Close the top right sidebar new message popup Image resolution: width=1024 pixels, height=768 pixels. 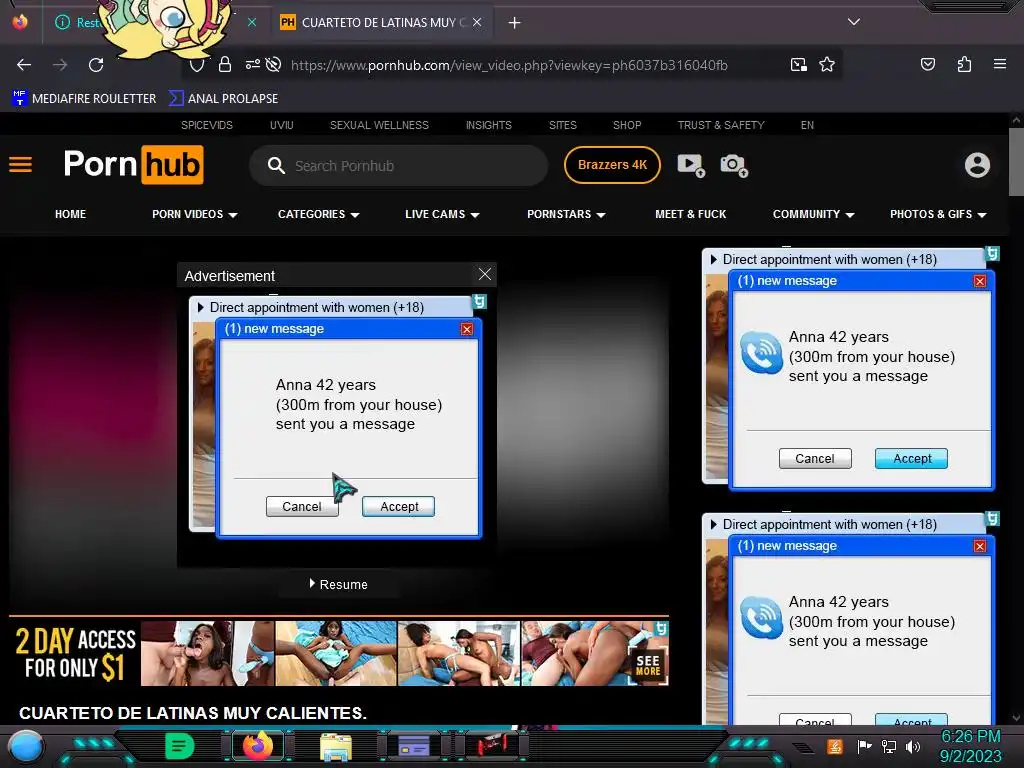[x=980, y=281]
